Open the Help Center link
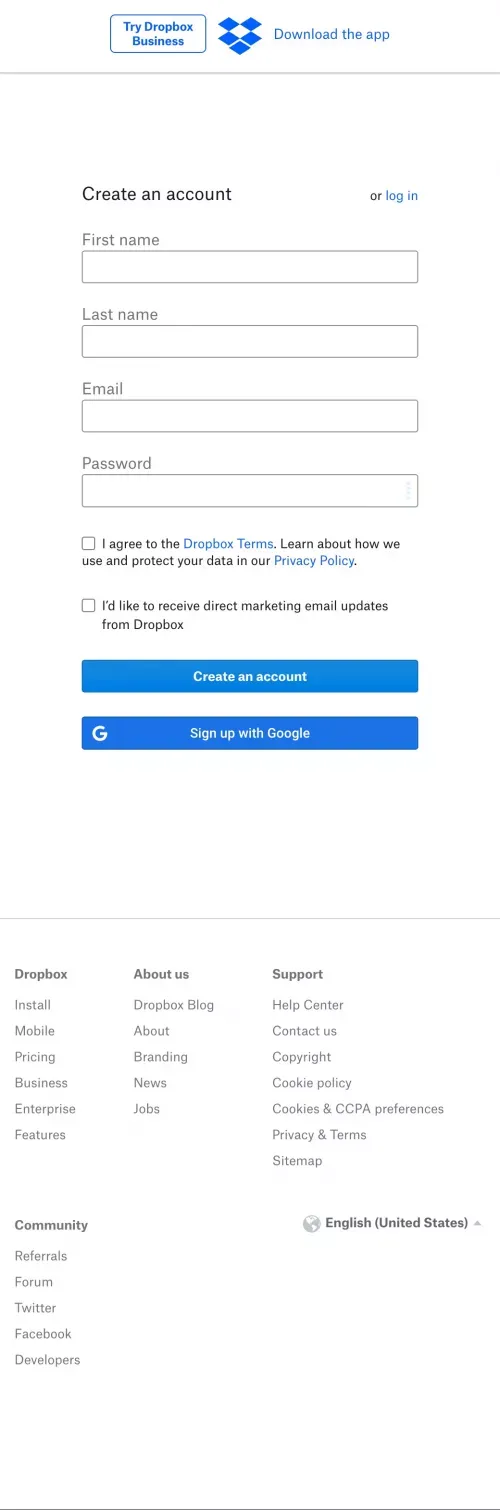Viewport: 500px width, 1510px height. pyautogui.click(x=308, y=1005)
